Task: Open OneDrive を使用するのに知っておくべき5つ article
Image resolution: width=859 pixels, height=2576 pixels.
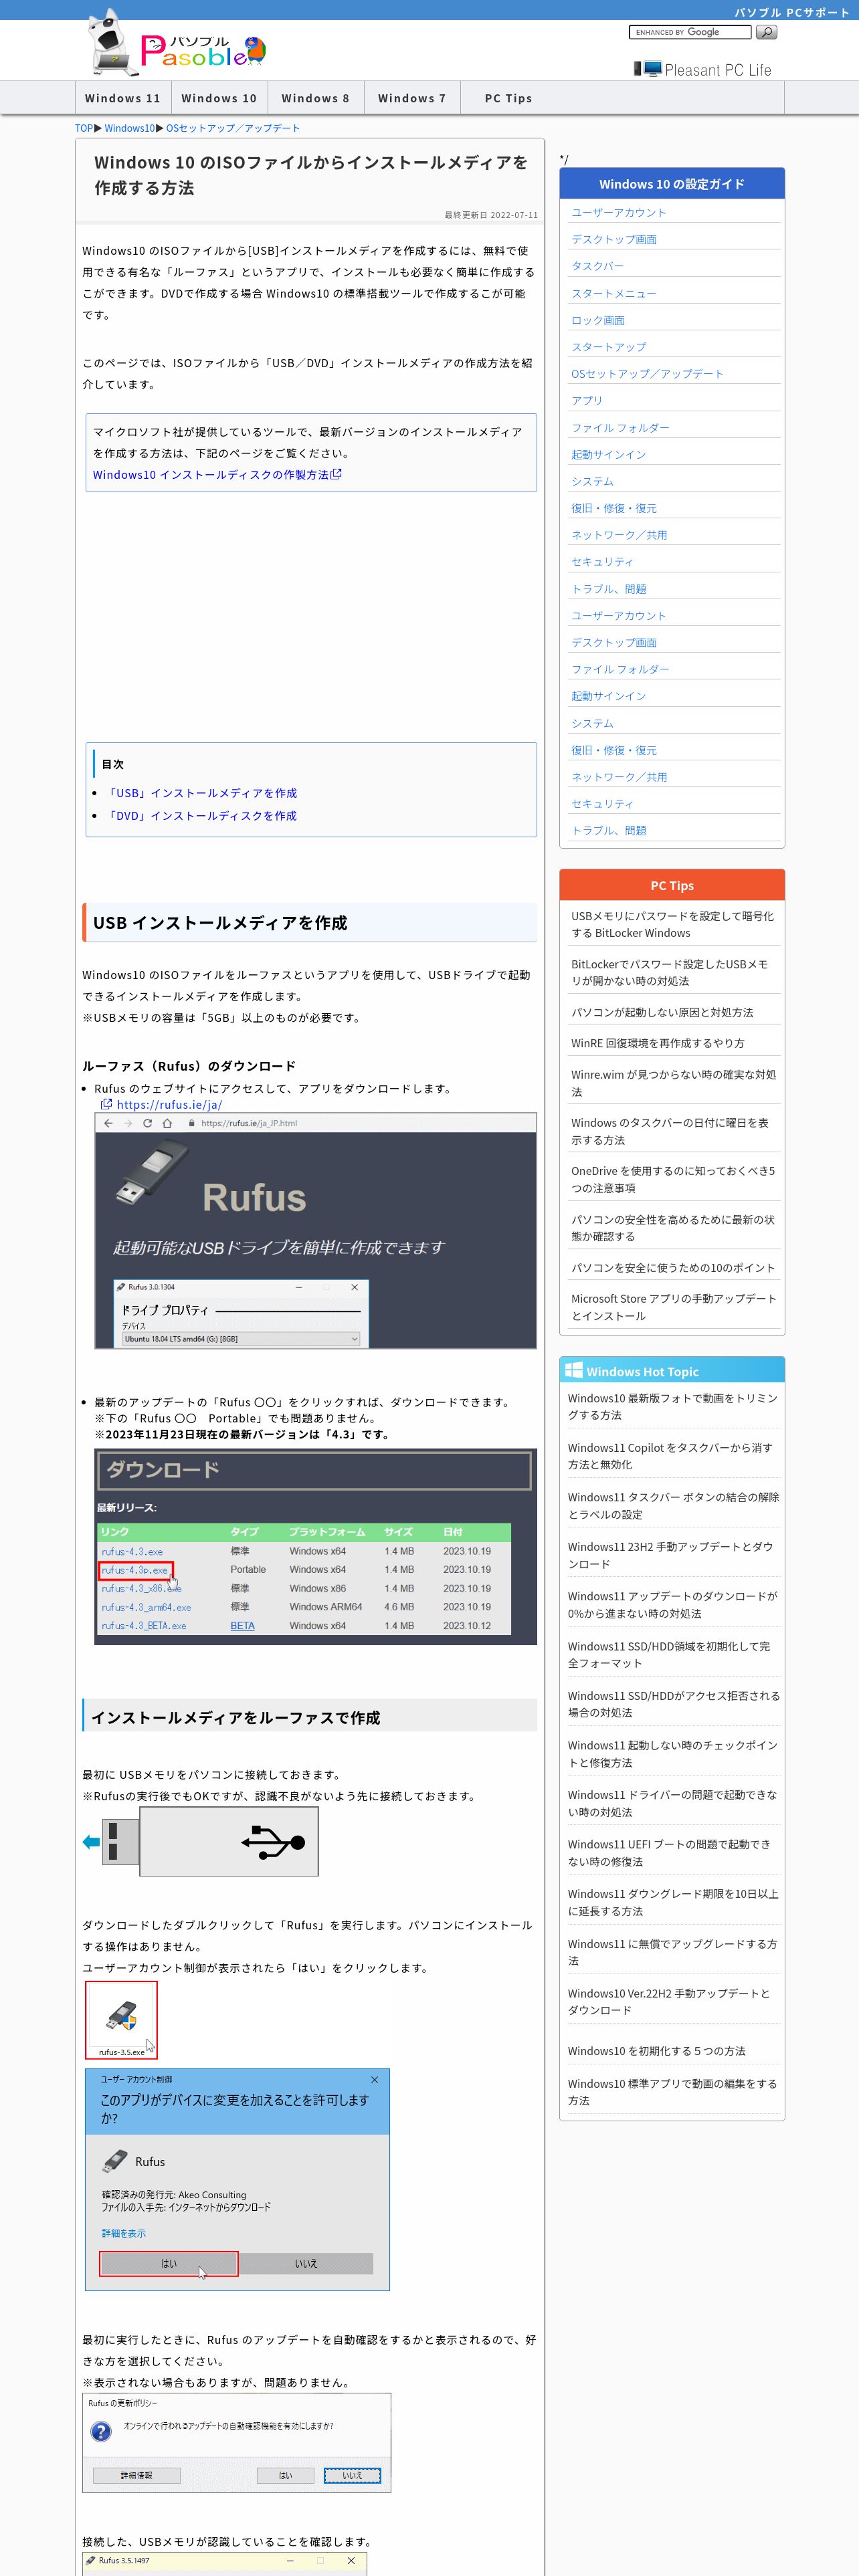Action: (673, 1180)
